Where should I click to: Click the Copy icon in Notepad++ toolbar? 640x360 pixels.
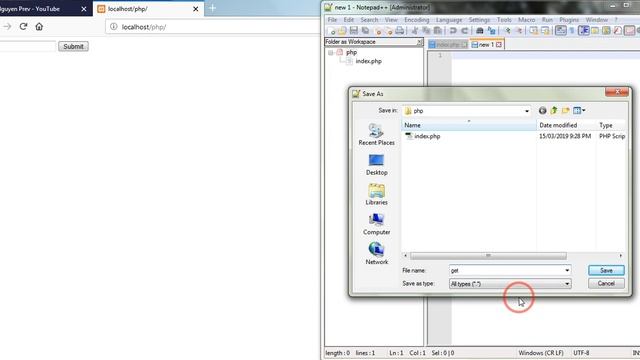426,31
